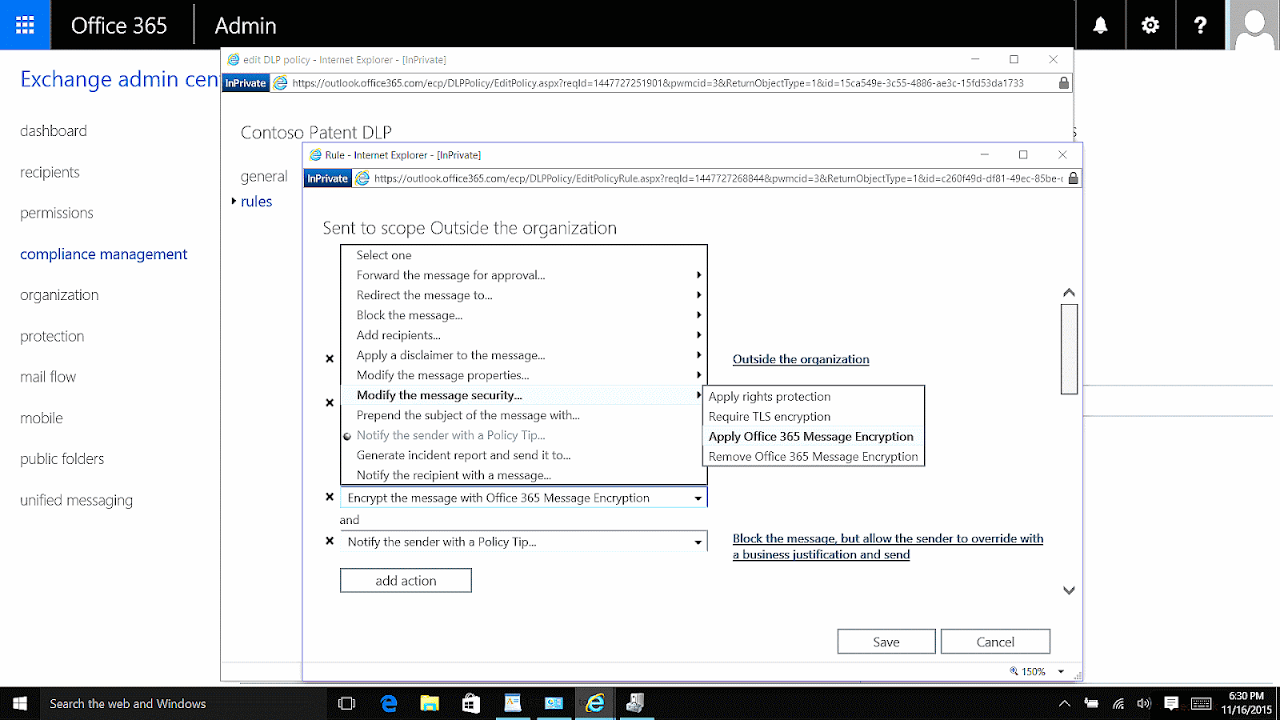Open the touch keyboard icon in the tray

click(1202, 704)
